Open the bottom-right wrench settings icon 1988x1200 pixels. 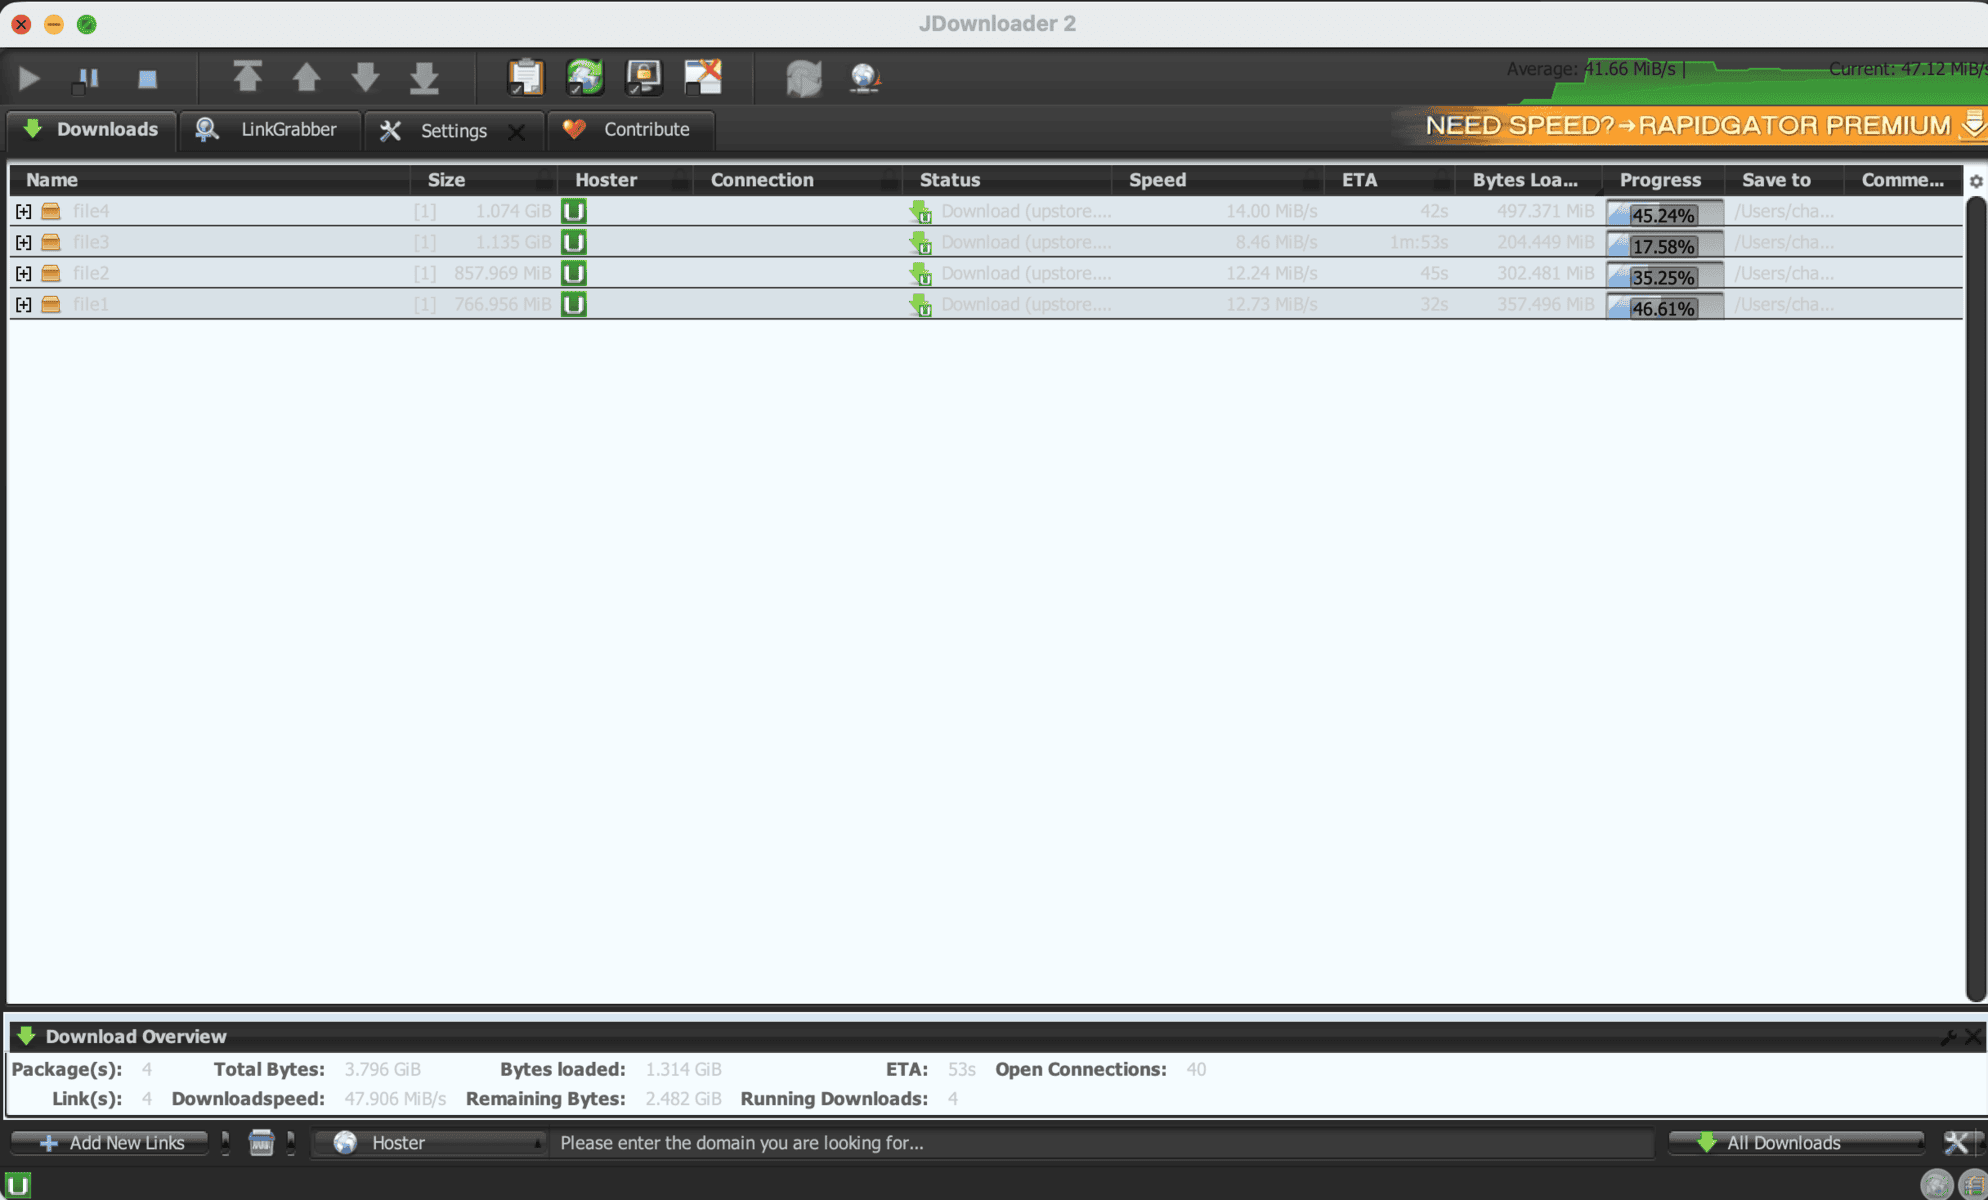click(1957, 1142)
